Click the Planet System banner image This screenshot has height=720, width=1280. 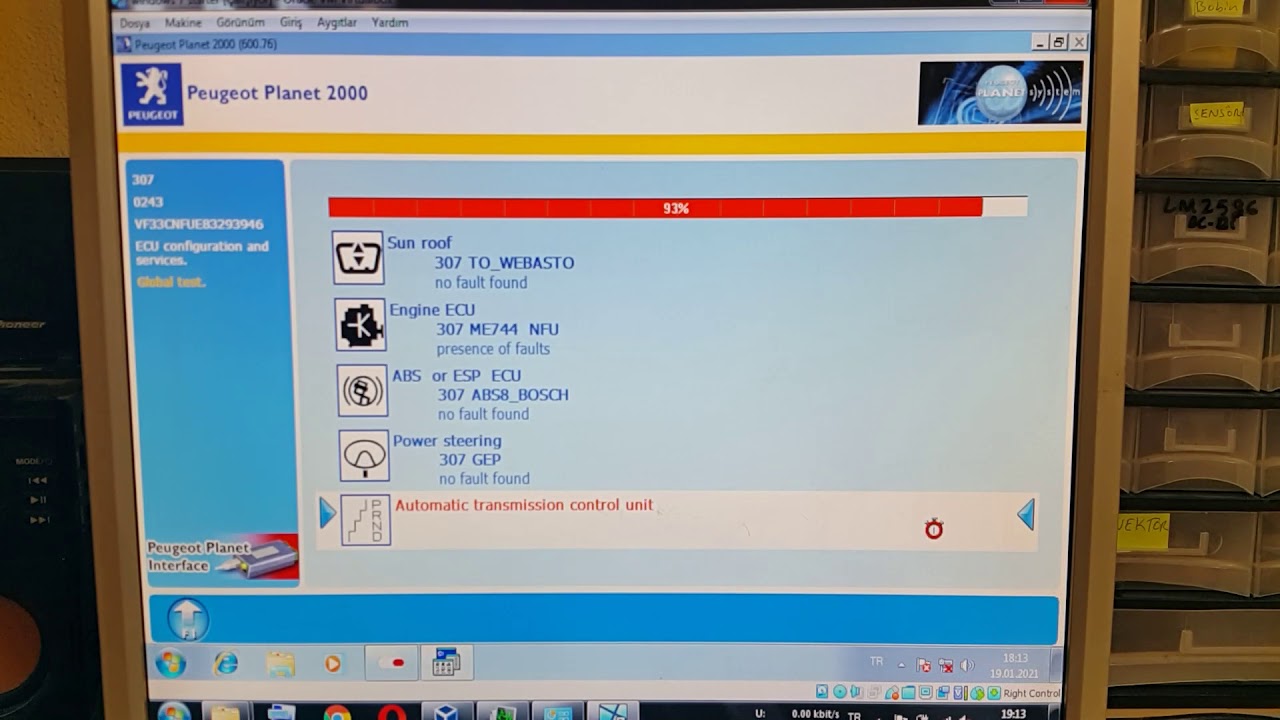(x=1000, y=93)
